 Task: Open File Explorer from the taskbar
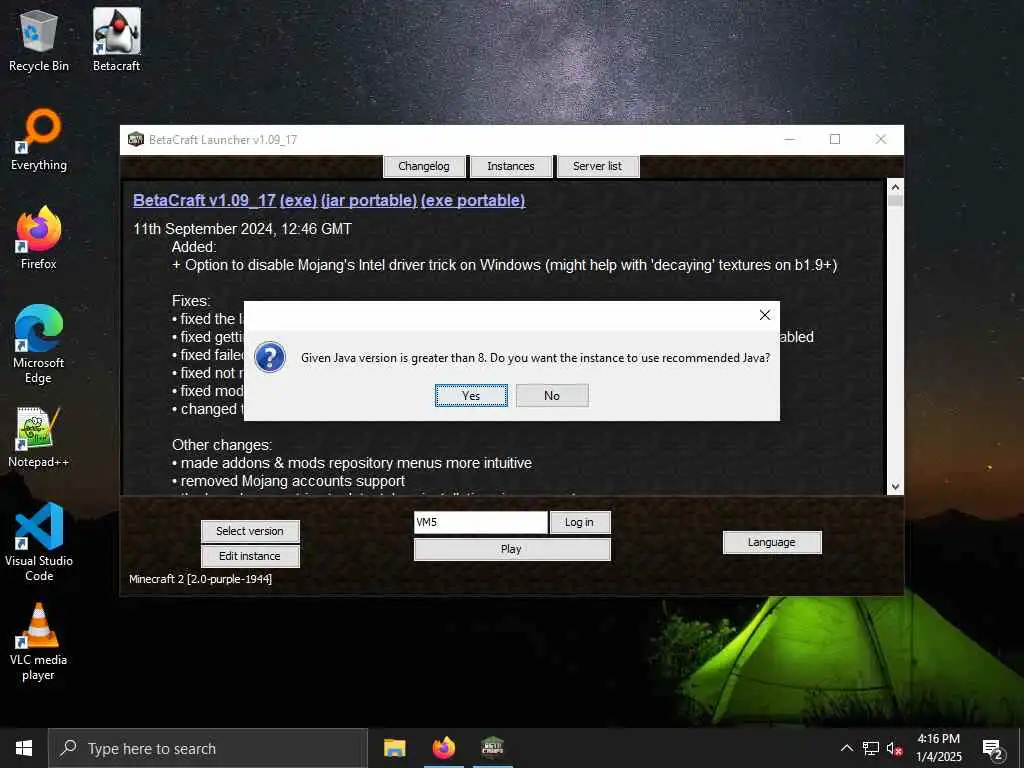394,748
